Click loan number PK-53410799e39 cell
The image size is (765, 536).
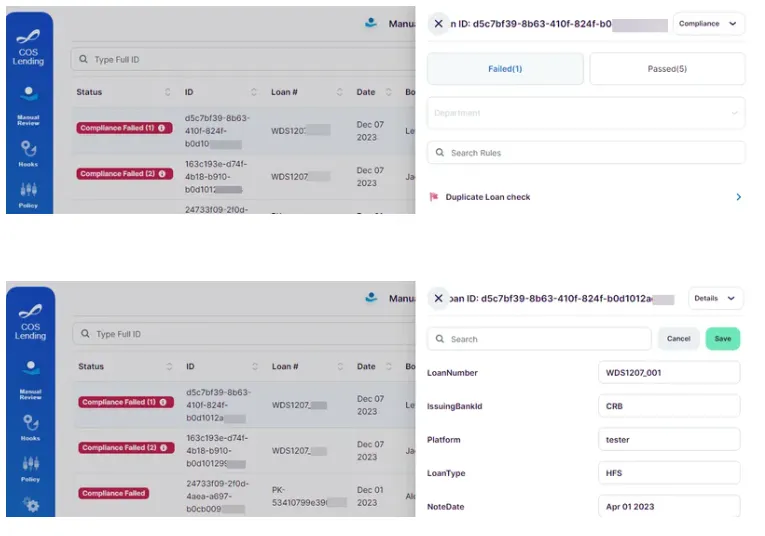click(x=308, y=496)
